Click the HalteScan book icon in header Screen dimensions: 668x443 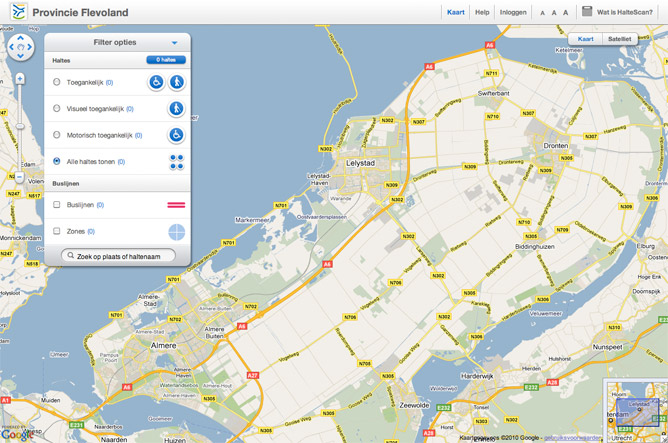(x=587, y=11)
